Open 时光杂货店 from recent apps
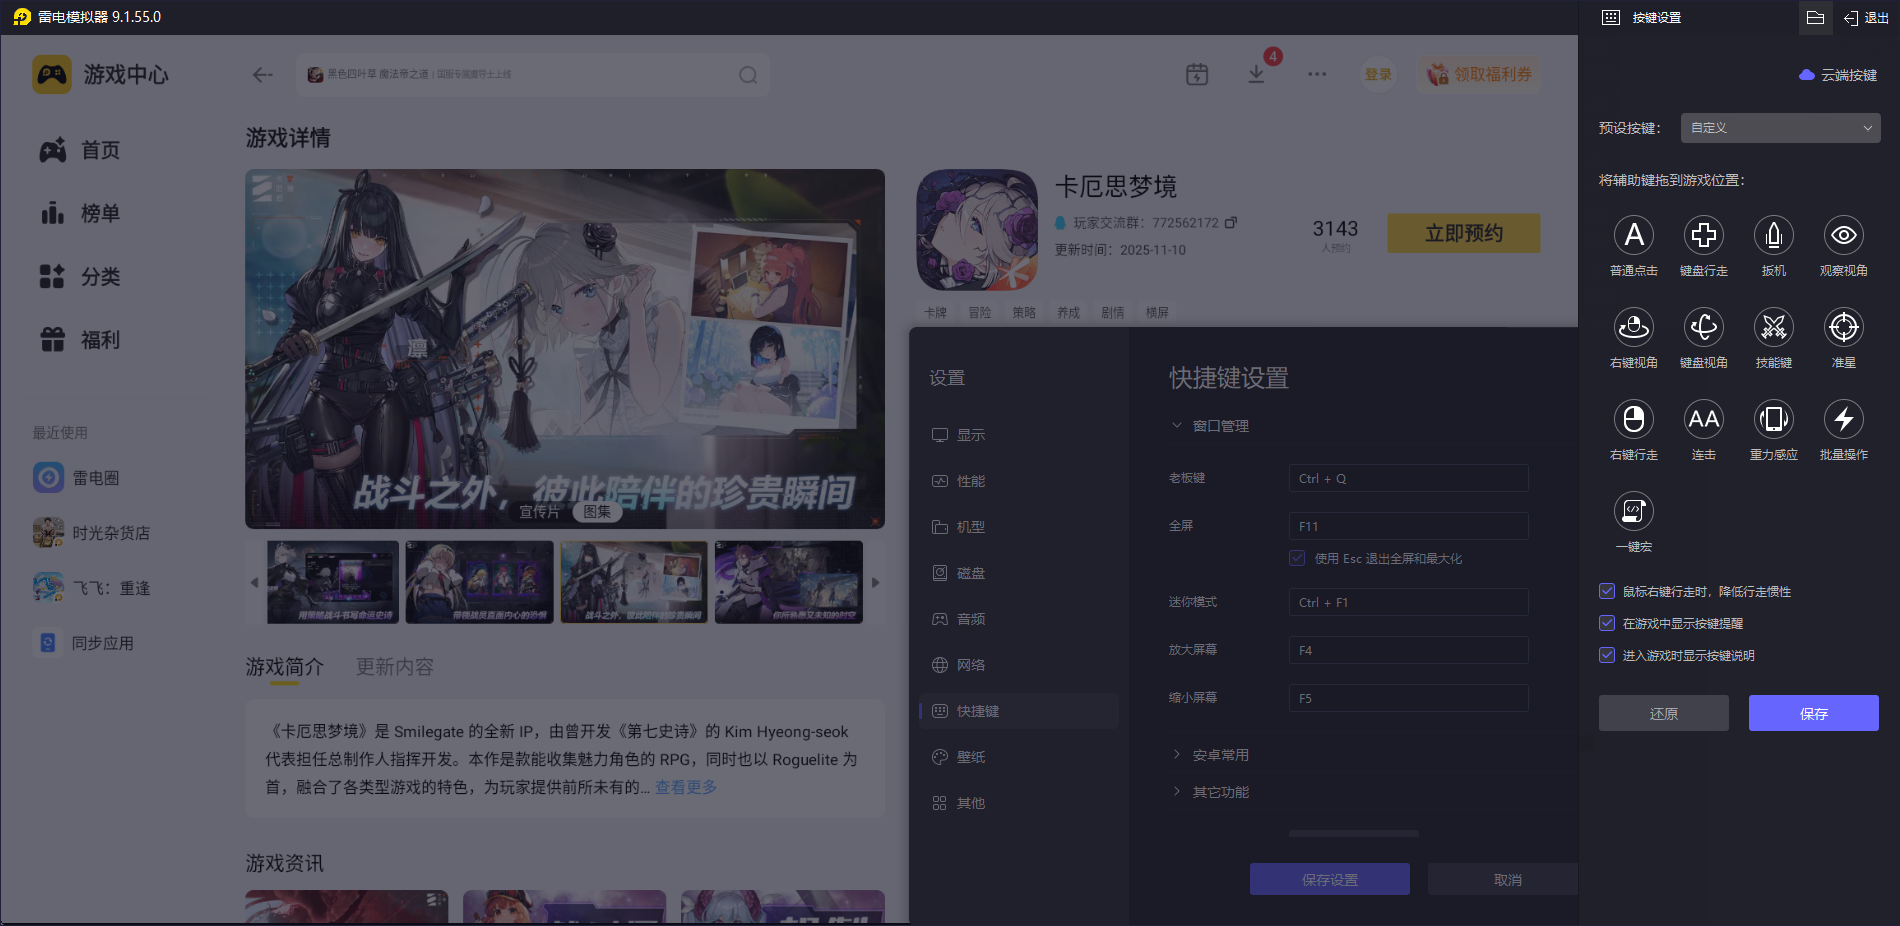The height and width of the screenshot is (926, 1900). click(x=91, y=533)
